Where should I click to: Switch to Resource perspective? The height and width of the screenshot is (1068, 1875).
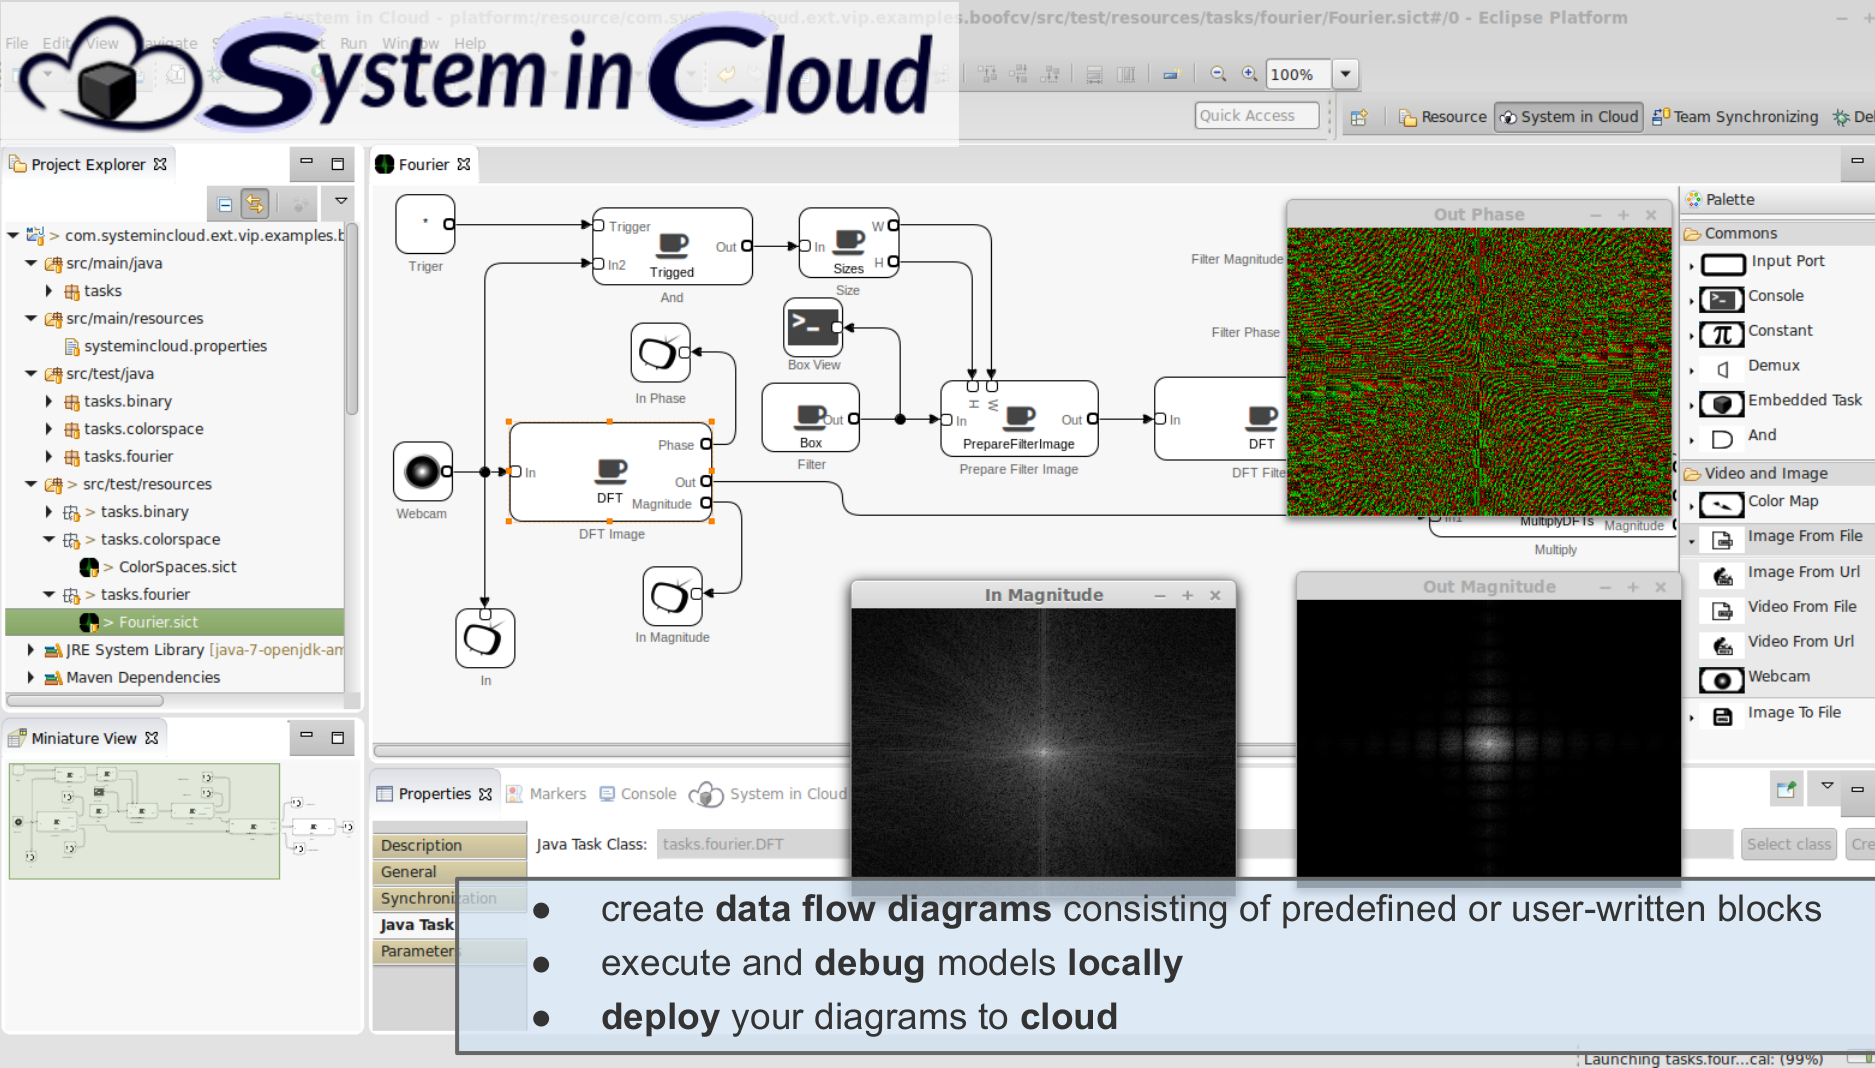pyautogui.click(x=1442, y=117)
